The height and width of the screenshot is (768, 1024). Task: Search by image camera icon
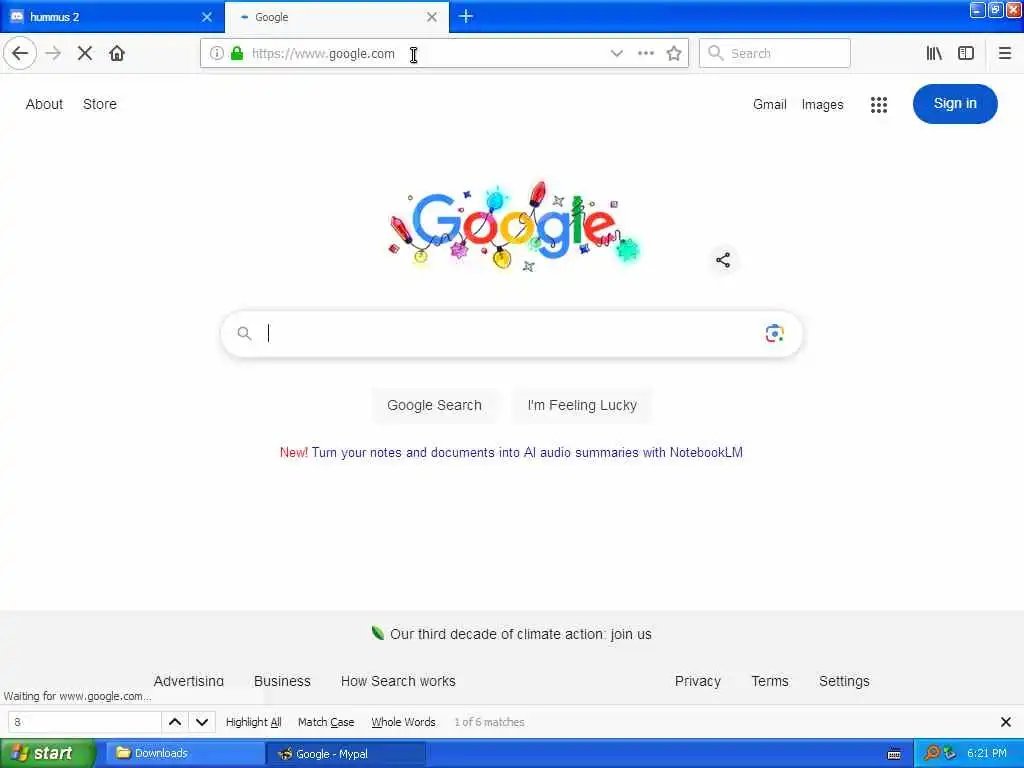click(x=775, y=334)
